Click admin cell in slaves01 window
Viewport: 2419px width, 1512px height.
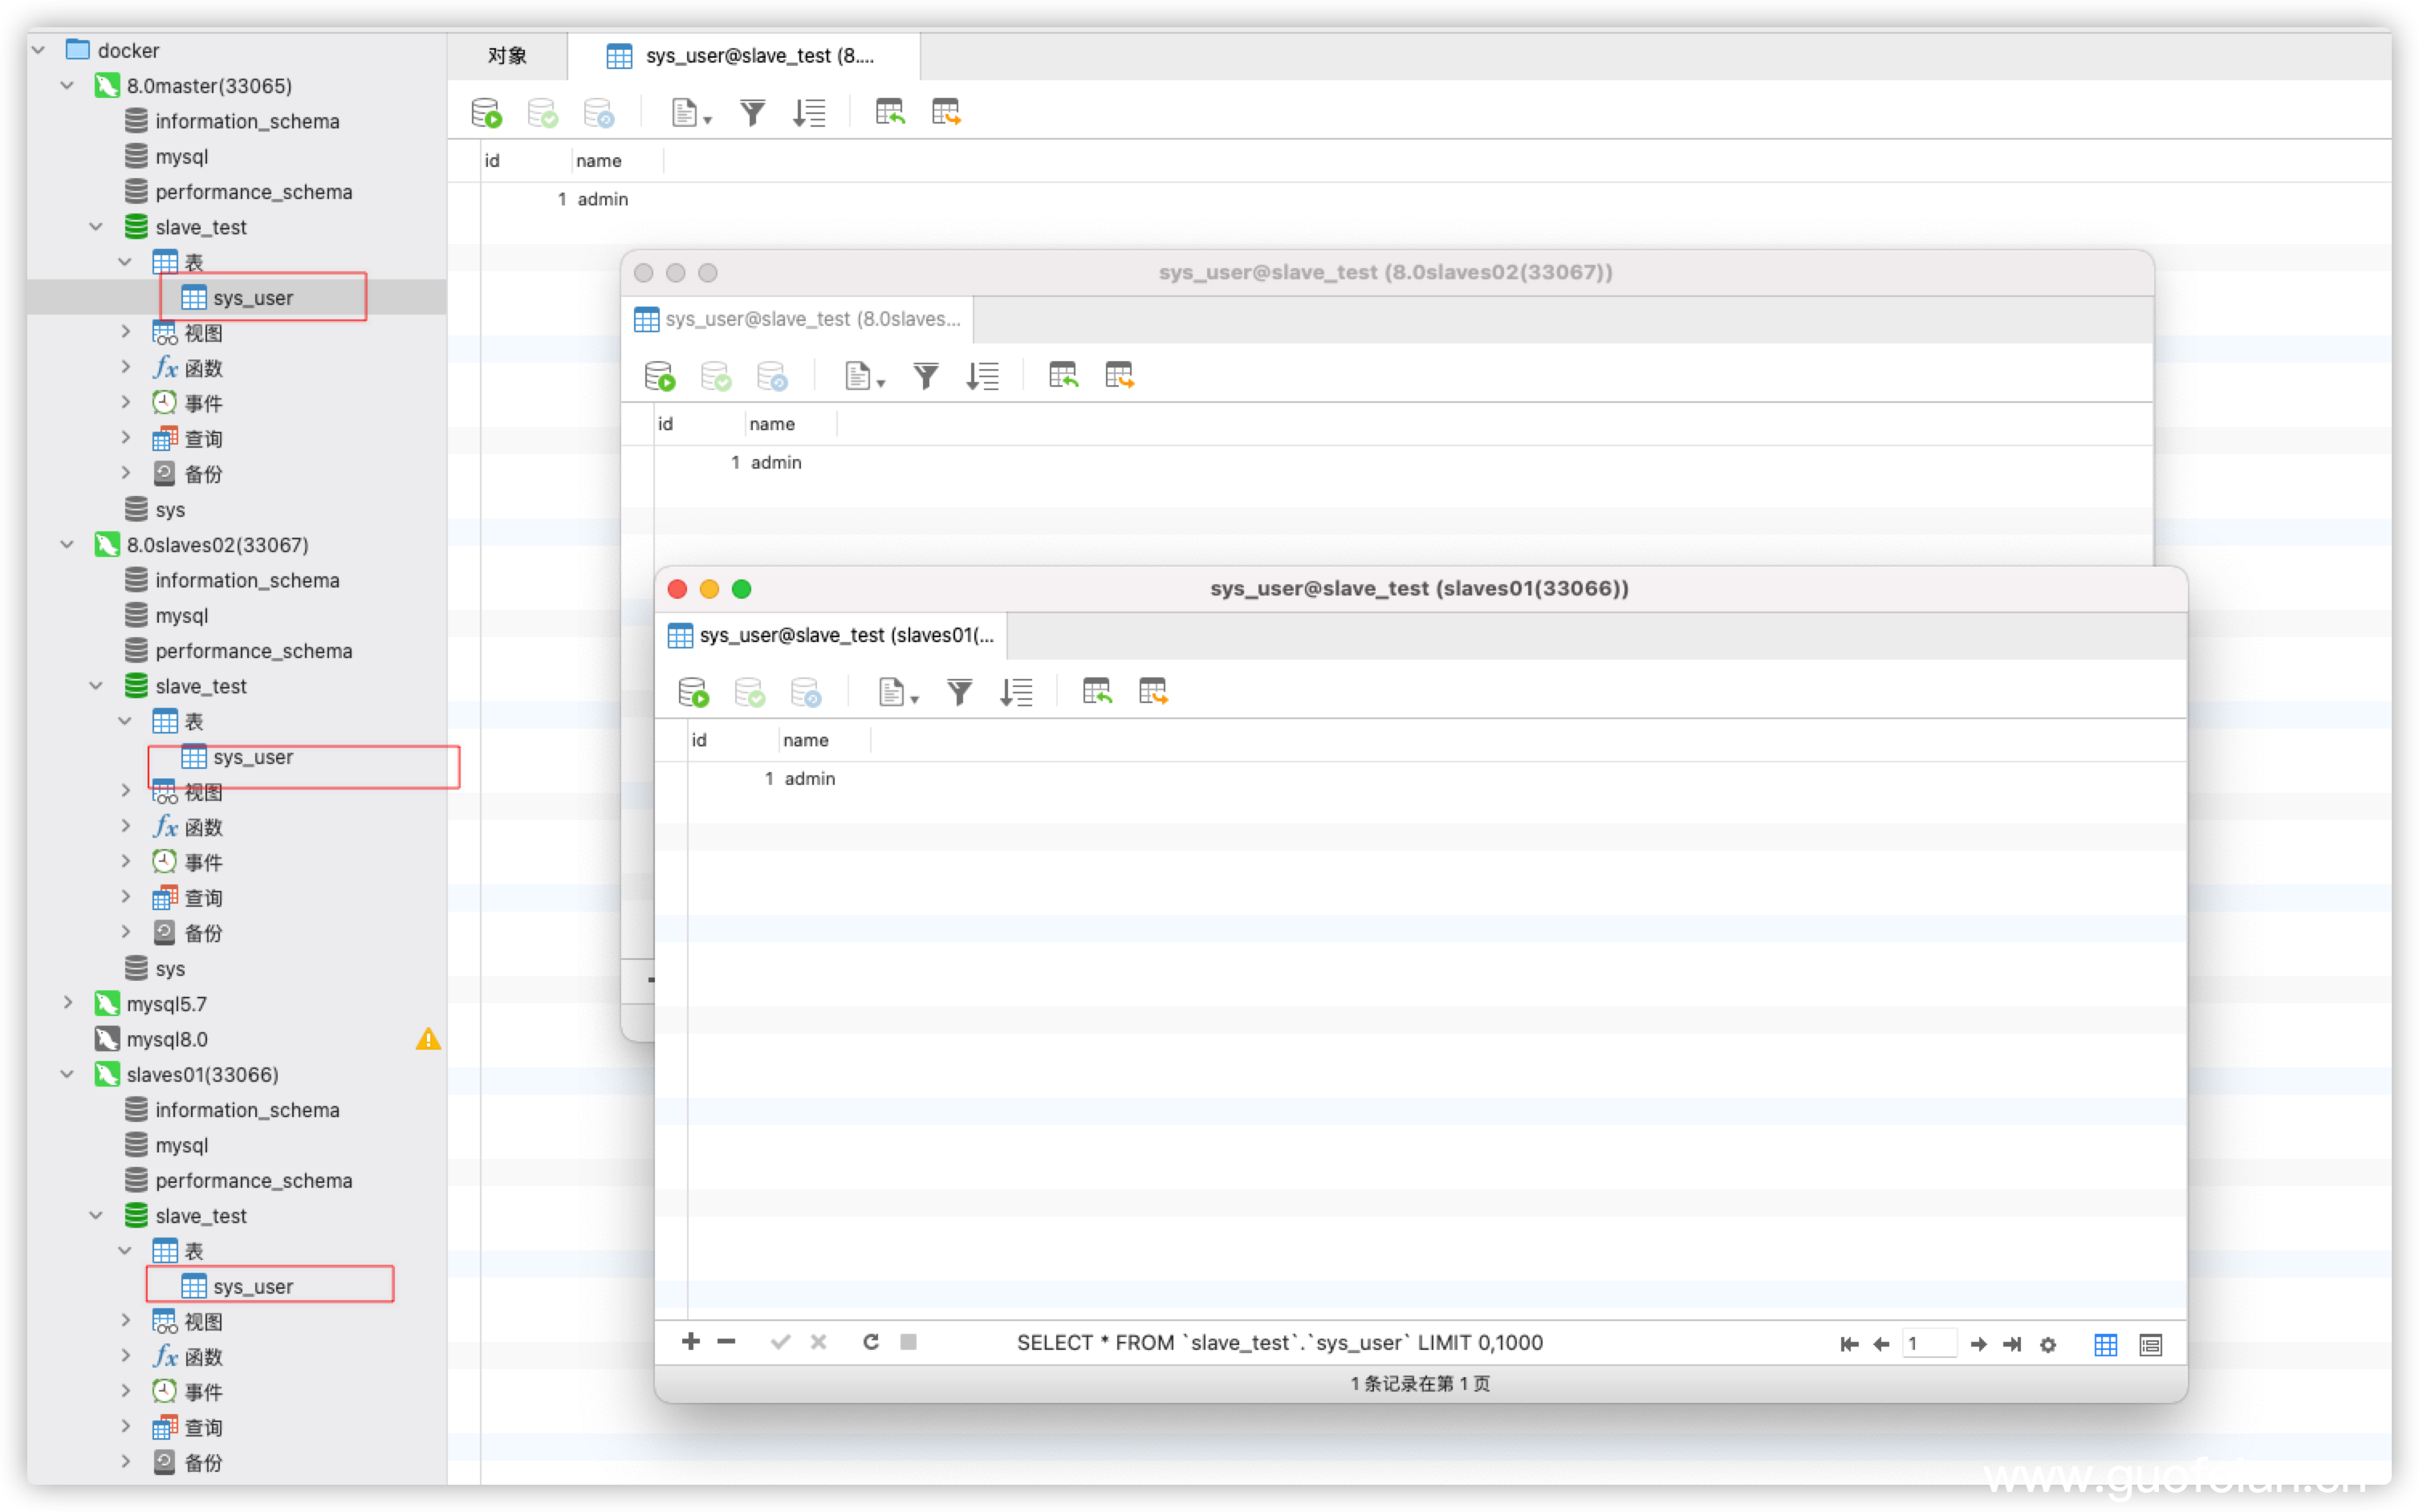pos(809,778)
